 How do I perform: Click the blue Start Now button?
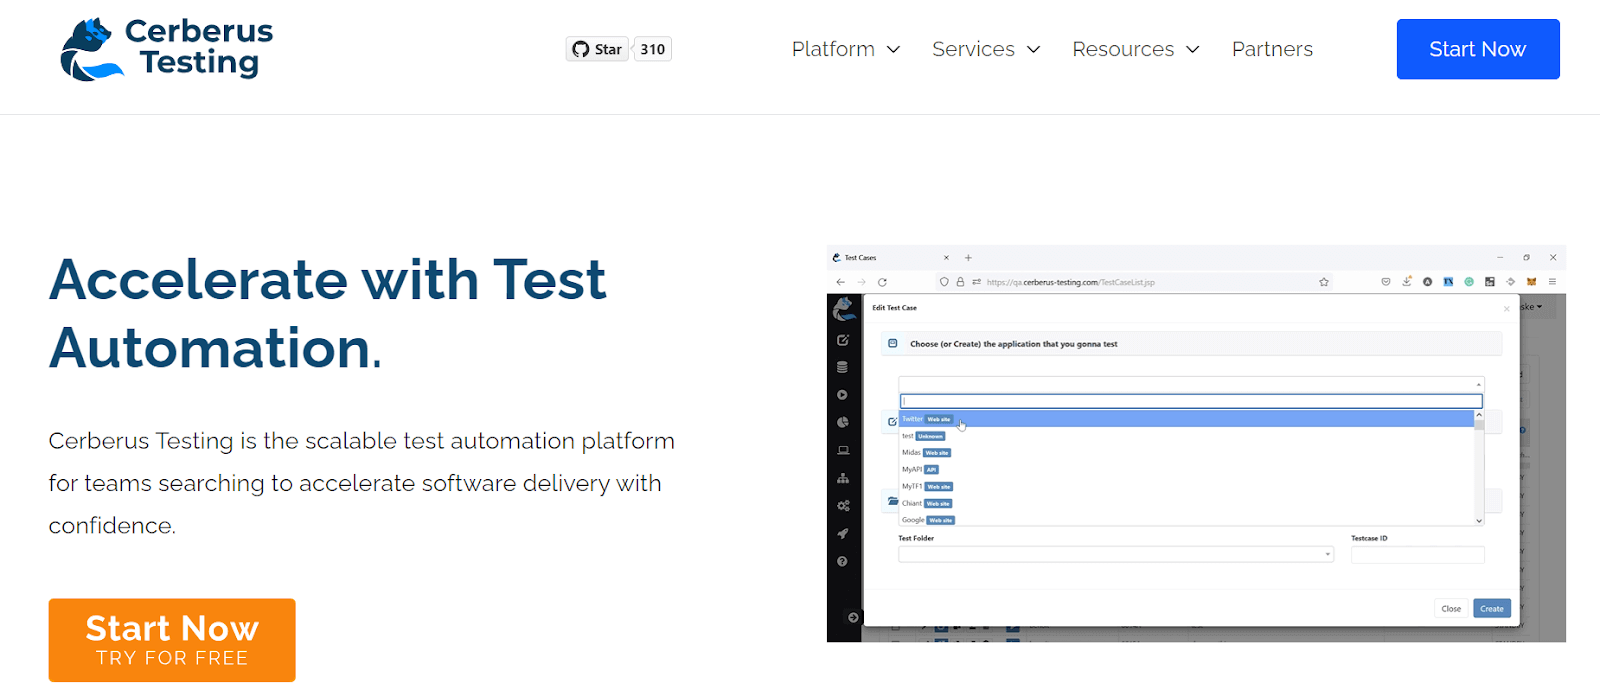coord(1477,49)
